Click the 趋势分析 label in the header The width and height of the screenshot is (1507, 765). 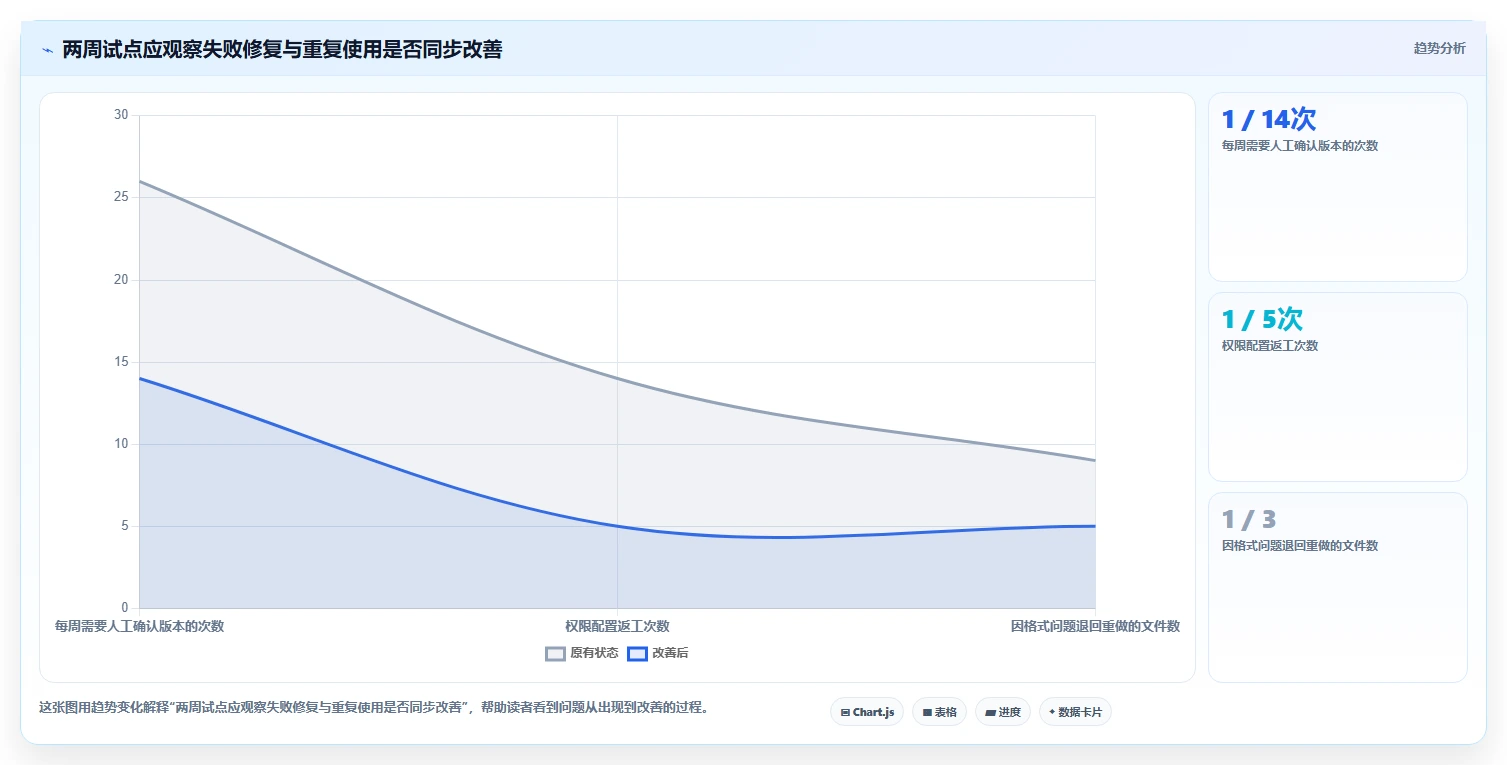1439,48
